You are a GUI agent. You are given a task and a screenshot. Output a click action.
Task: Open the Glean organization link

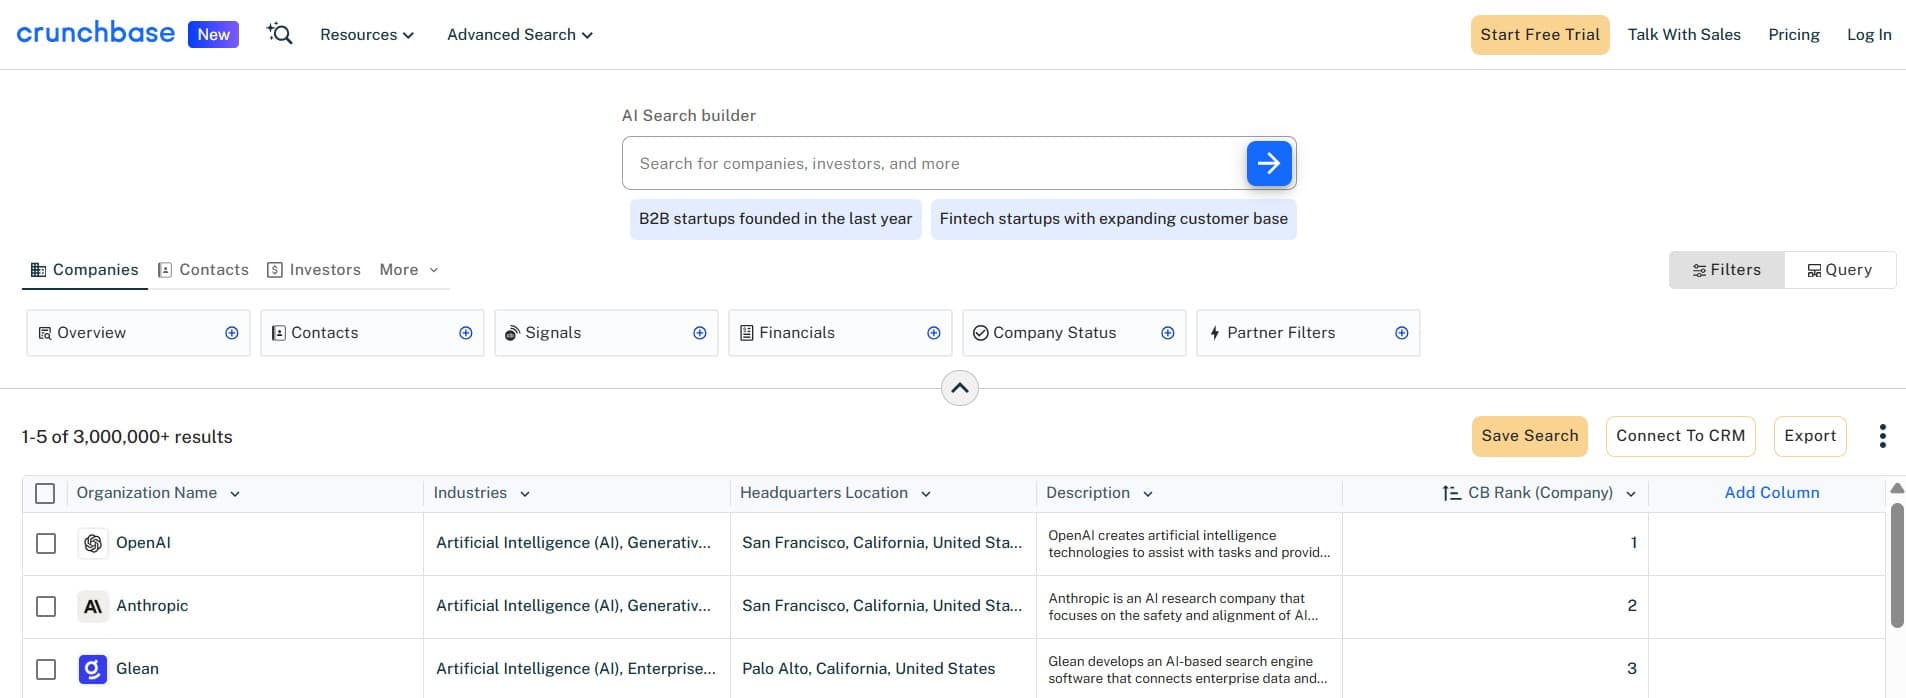(x=137, y=669)
